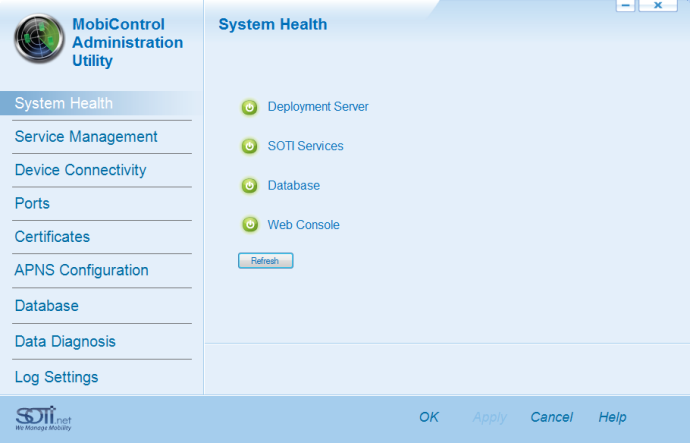Open the Database sidebar section

pyautogui.click(x=47, y=306)
